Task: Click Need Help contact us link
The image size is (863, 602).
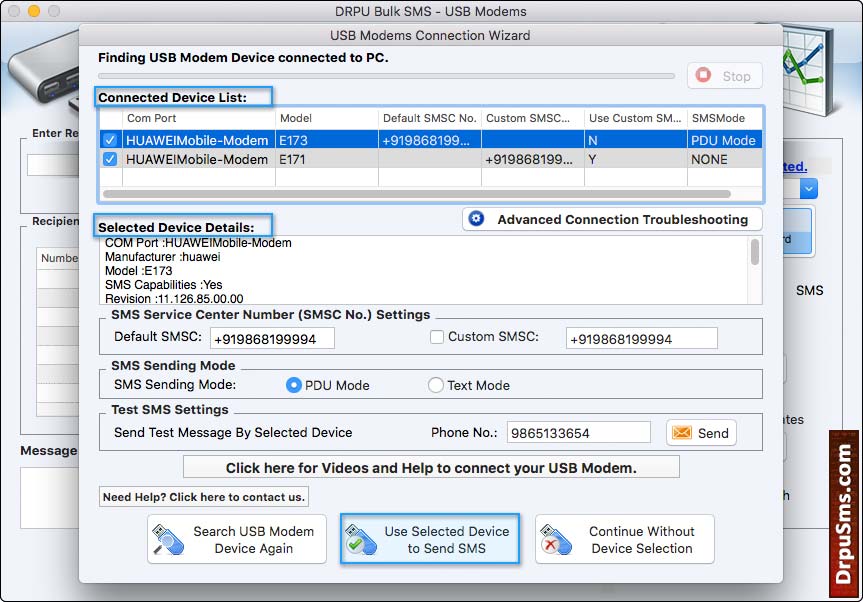Action: coord(204,497)
